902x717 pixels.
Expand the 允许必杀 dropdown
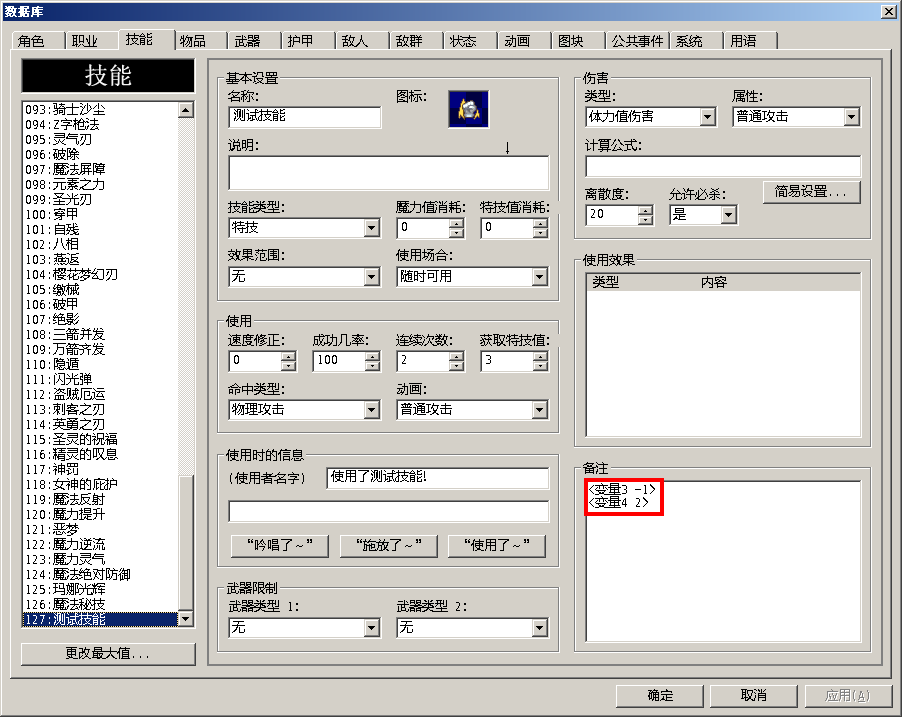(x=728, y=215)
